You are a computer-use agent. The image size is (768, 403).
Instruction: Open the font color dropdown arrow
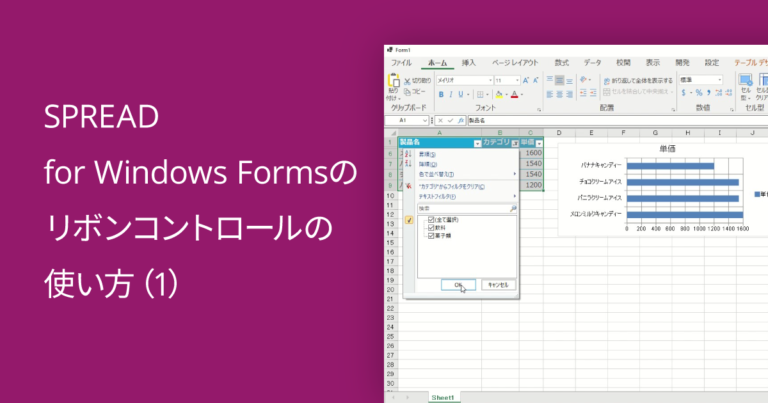point(522,95)
